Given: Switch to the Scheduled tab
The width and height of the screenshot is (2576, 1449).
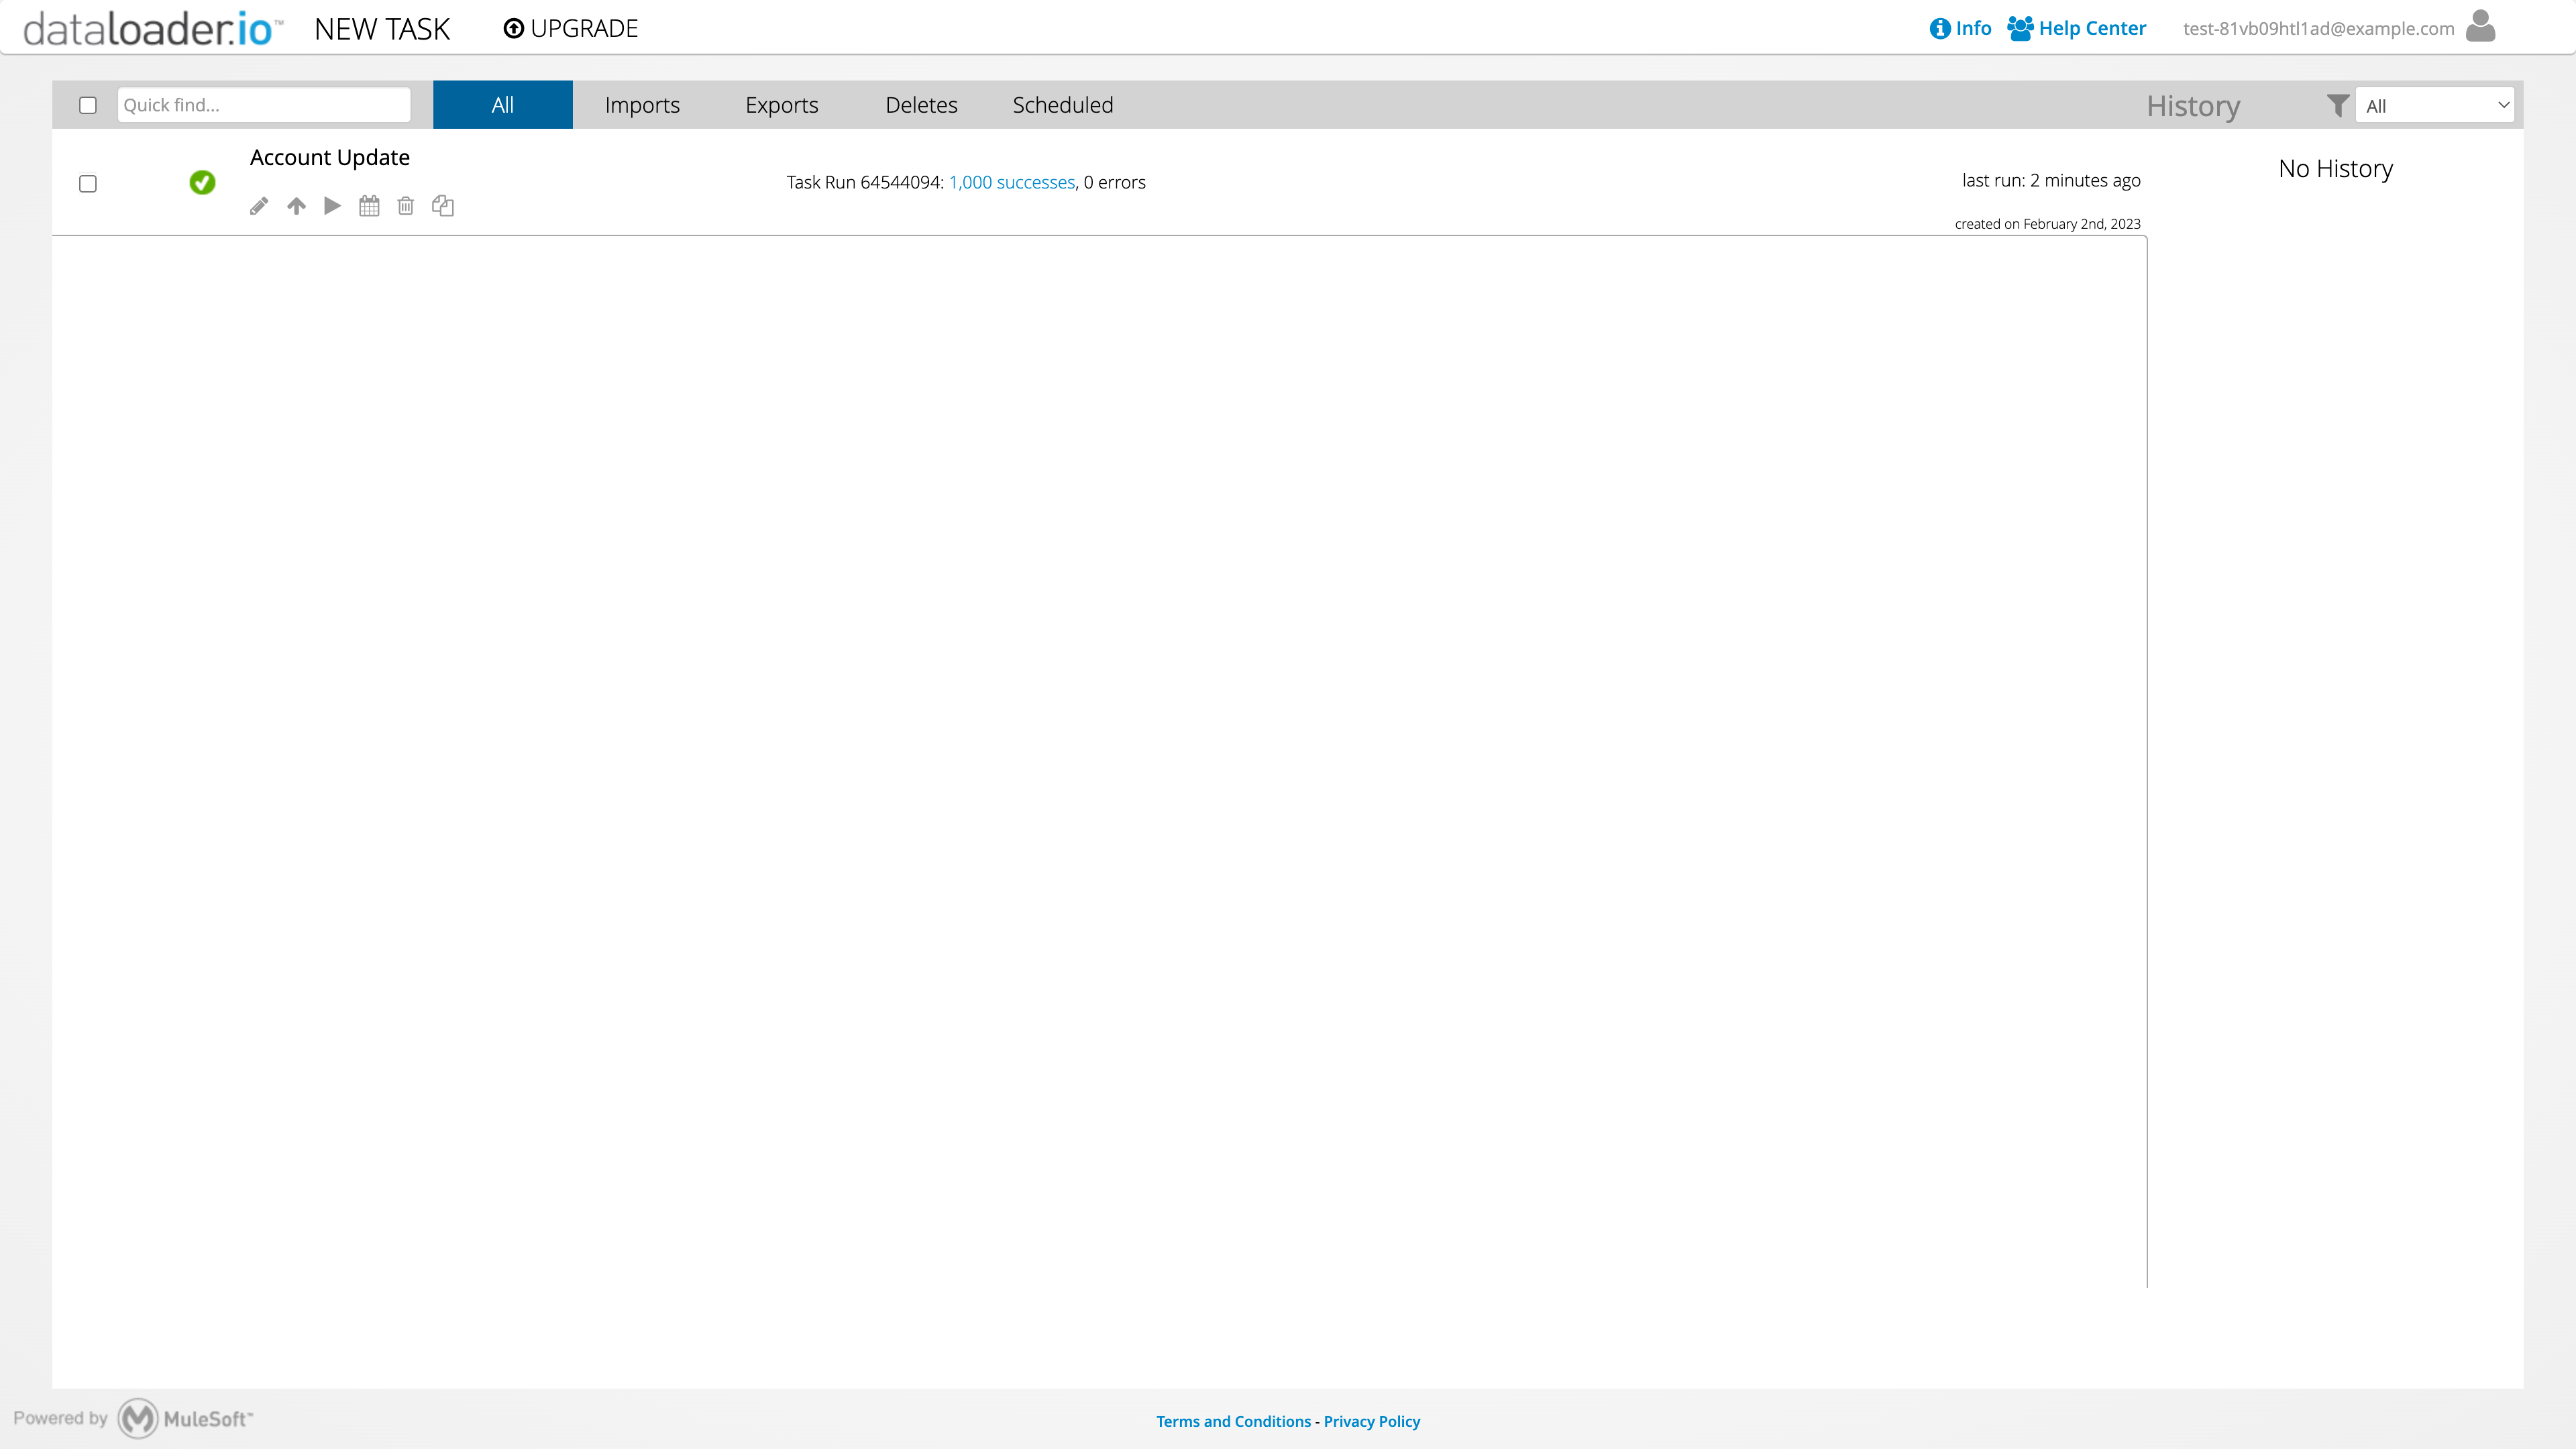Looking at the screenshot, I should tap(1062, 104).
